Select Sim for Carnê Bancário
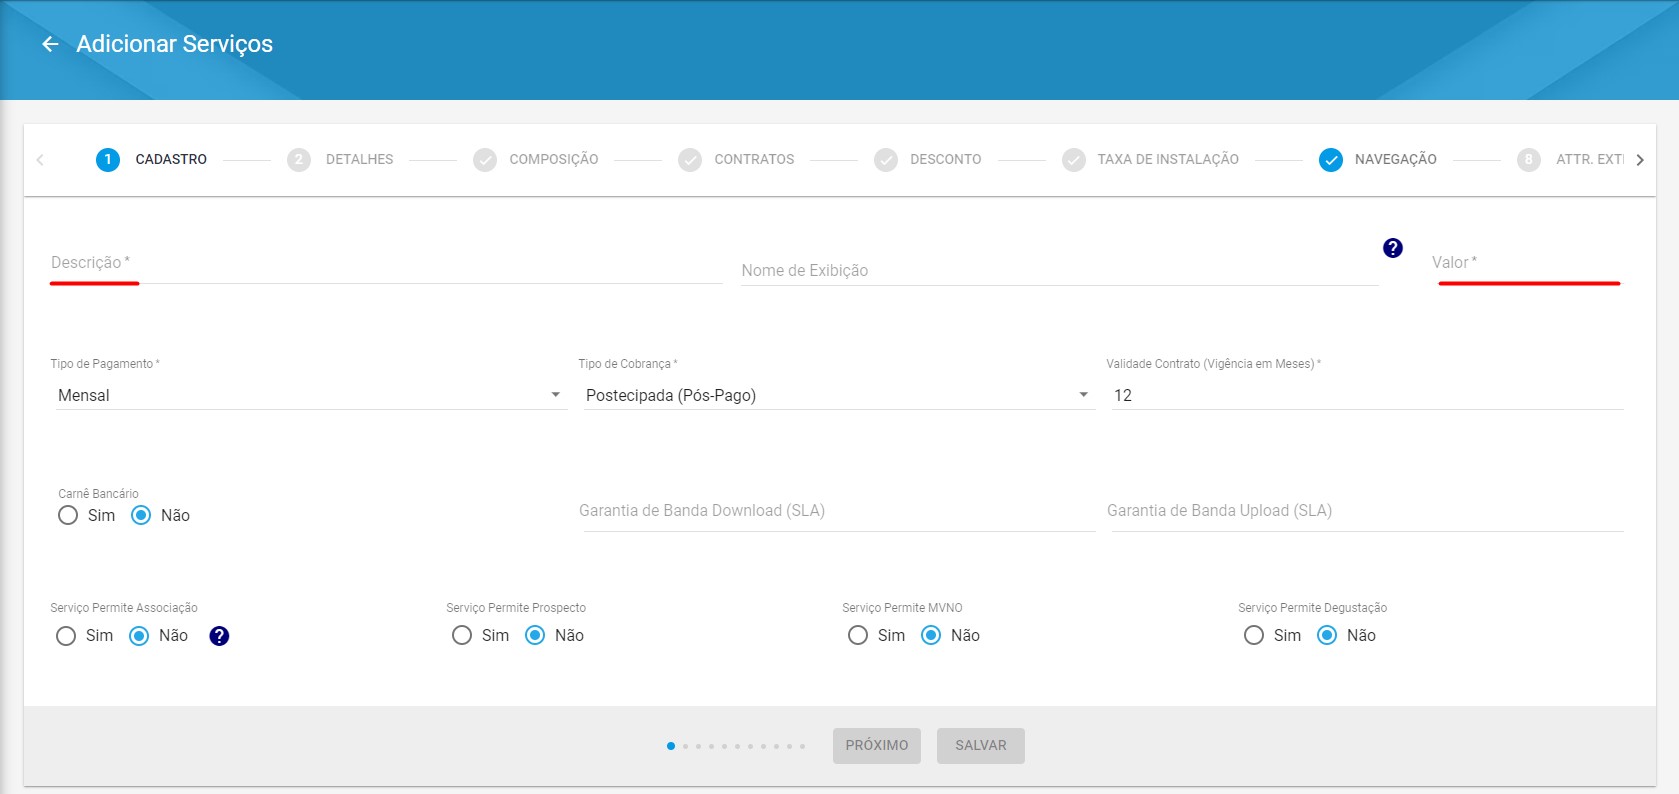The image size is (1679, 794). coord(68,515)
